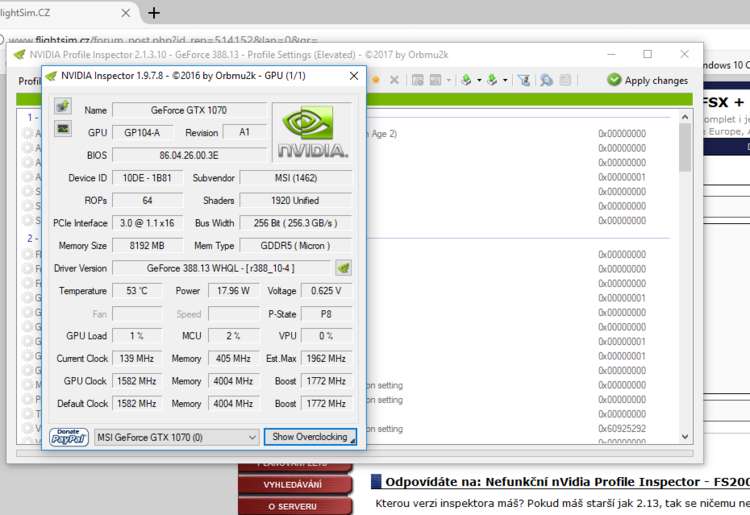
Task: Click the Shaders value 1920 Unified
Action: pos(295,200)
